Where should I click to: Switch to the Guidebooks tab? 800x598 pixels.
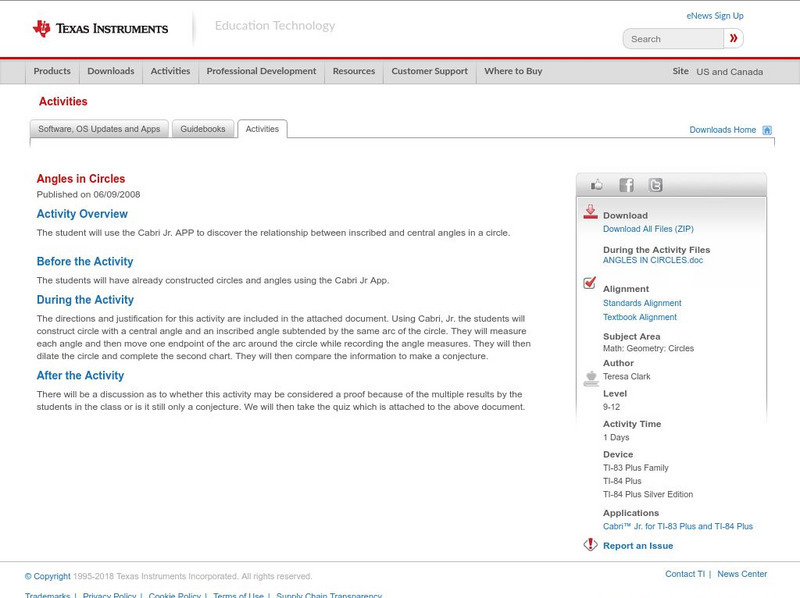click(x=203, y=129)
